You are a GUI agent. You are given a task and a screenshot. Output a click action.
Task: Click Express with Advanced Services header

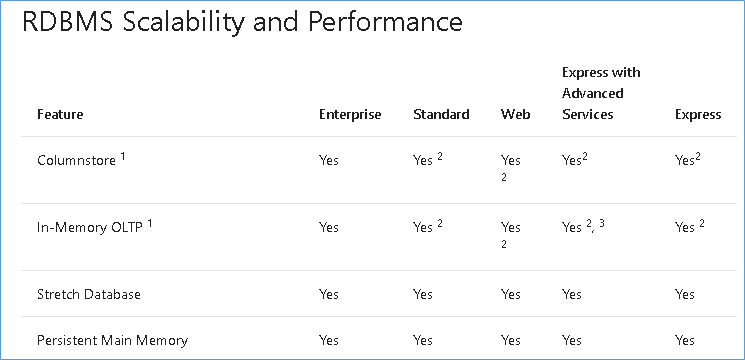pyautogui.click(x=601, y=94)
